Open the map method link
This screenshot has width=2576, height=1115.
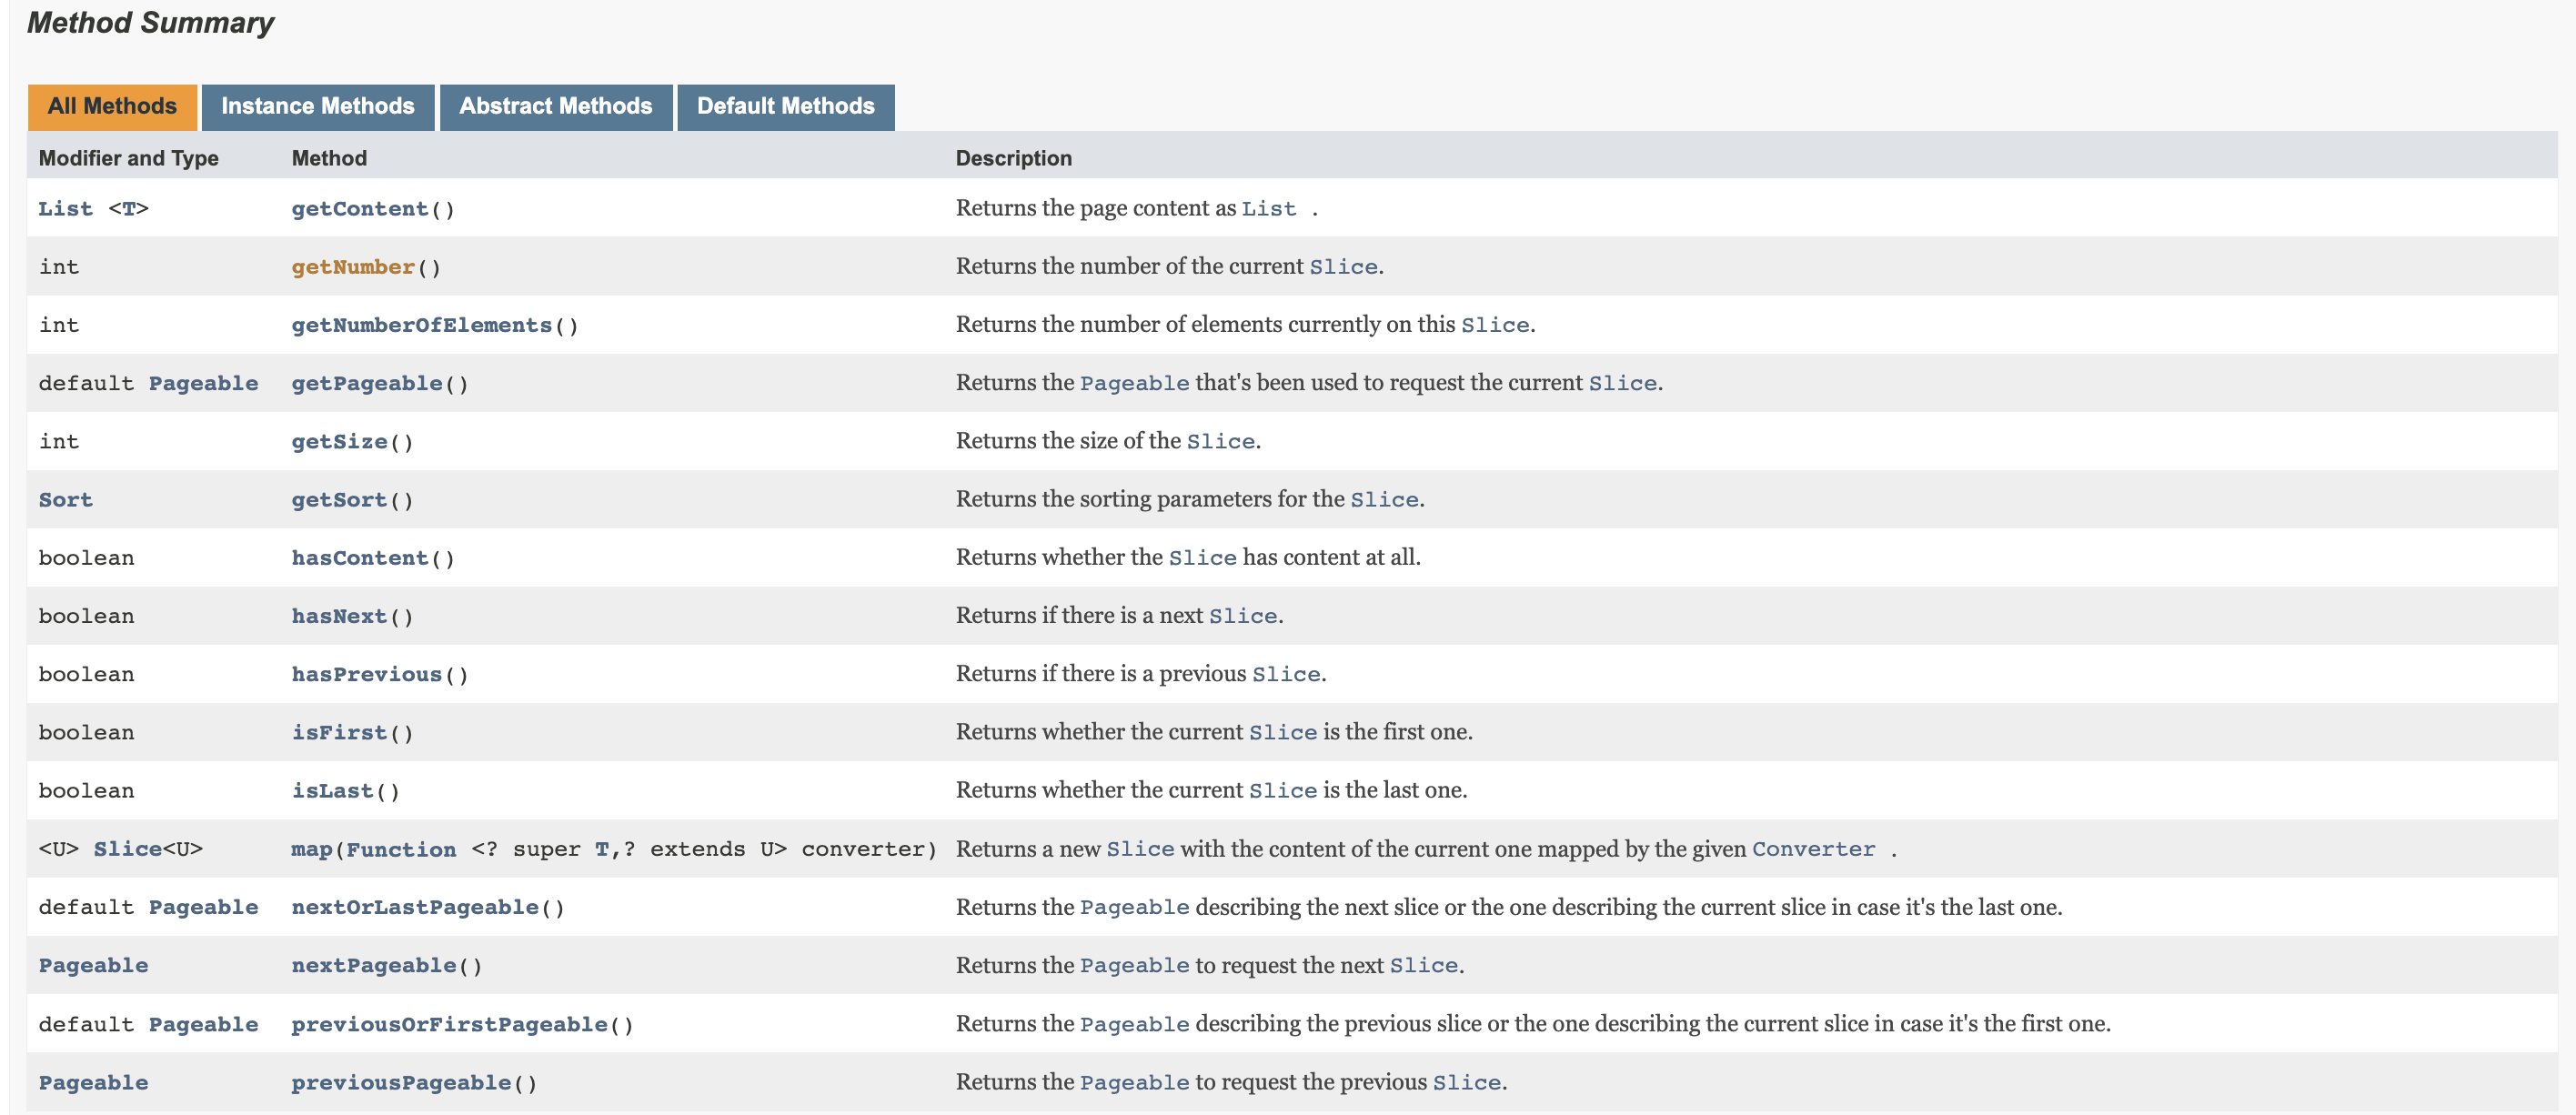[x=311, y=849]
